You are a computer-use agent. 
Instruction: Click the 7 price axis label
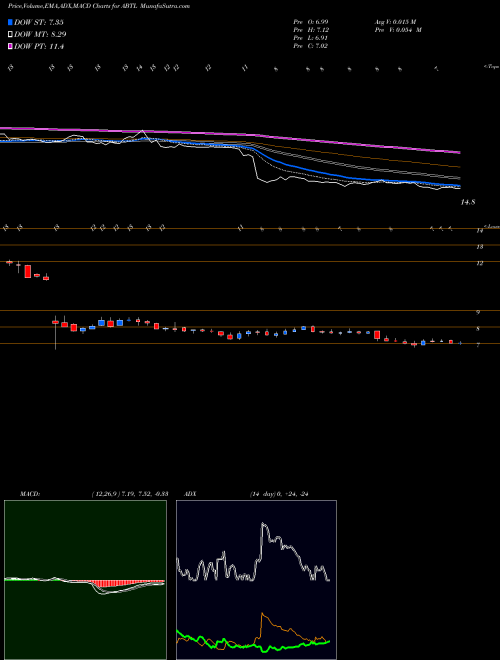478,345
